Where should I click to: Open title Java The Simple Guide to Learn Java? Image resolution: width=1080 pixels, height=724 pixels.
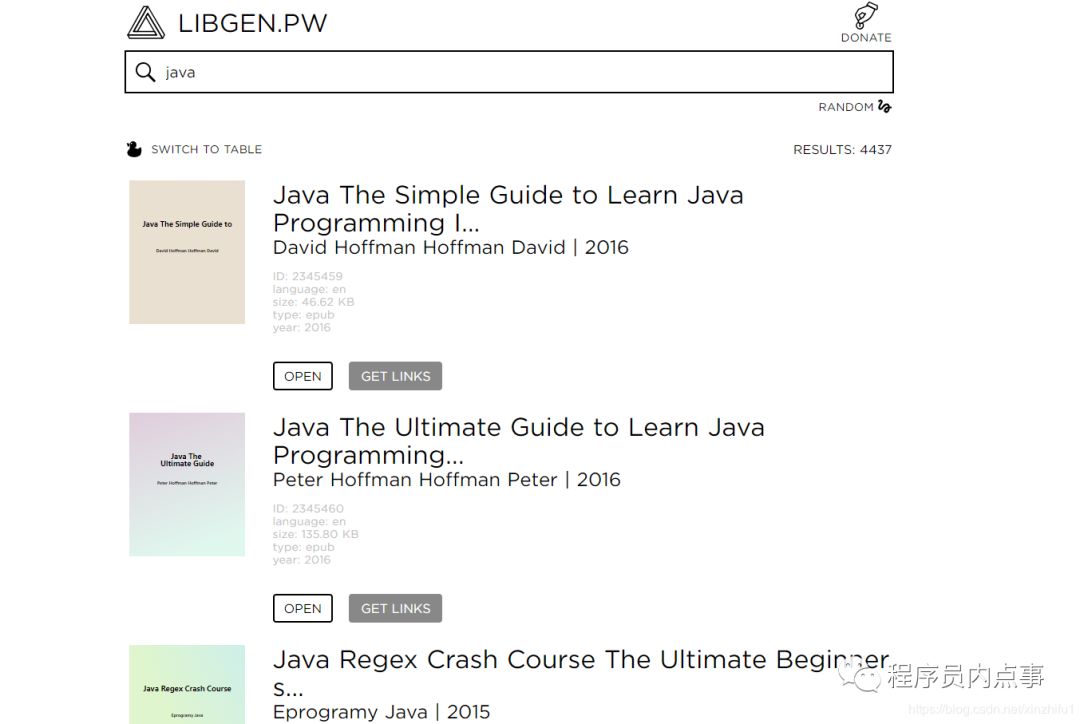click(508, 209)
